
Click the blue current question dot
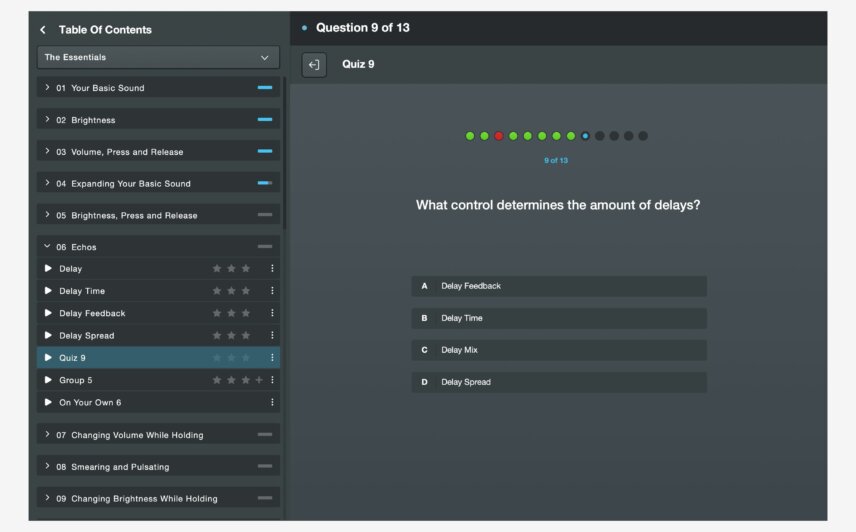click(585, 136)
